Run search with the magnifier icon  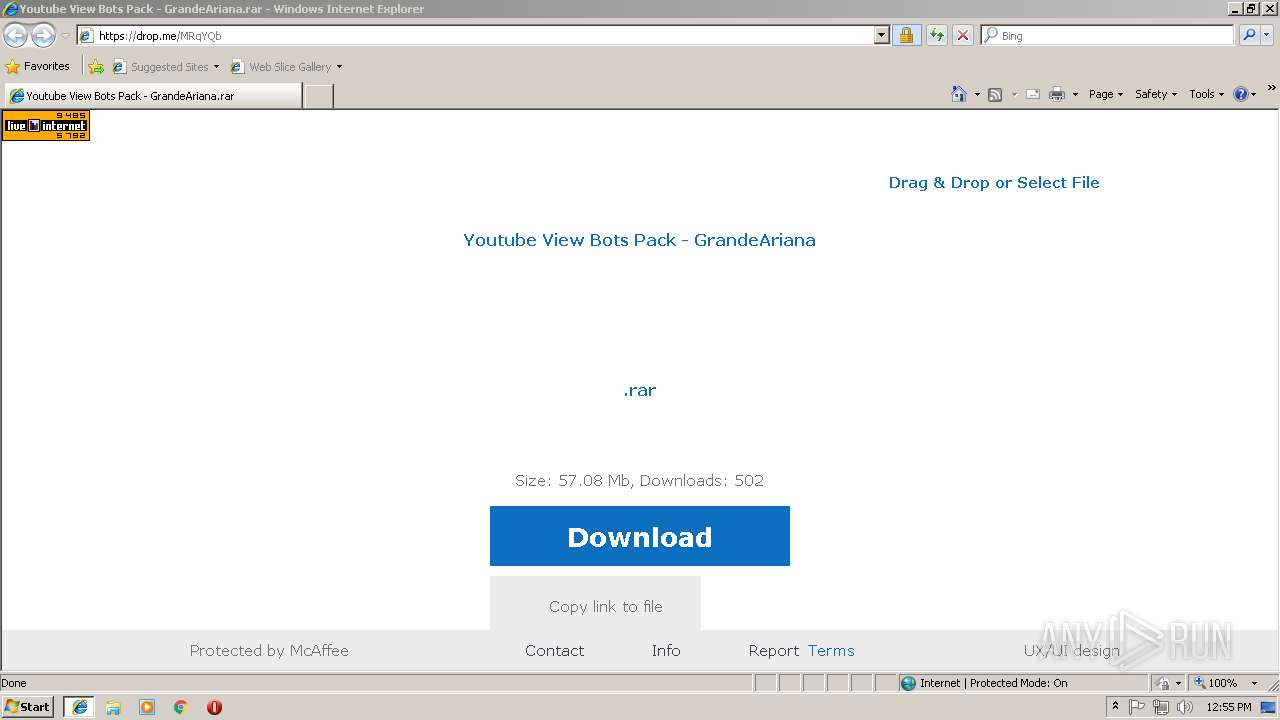pos(1249,36)
